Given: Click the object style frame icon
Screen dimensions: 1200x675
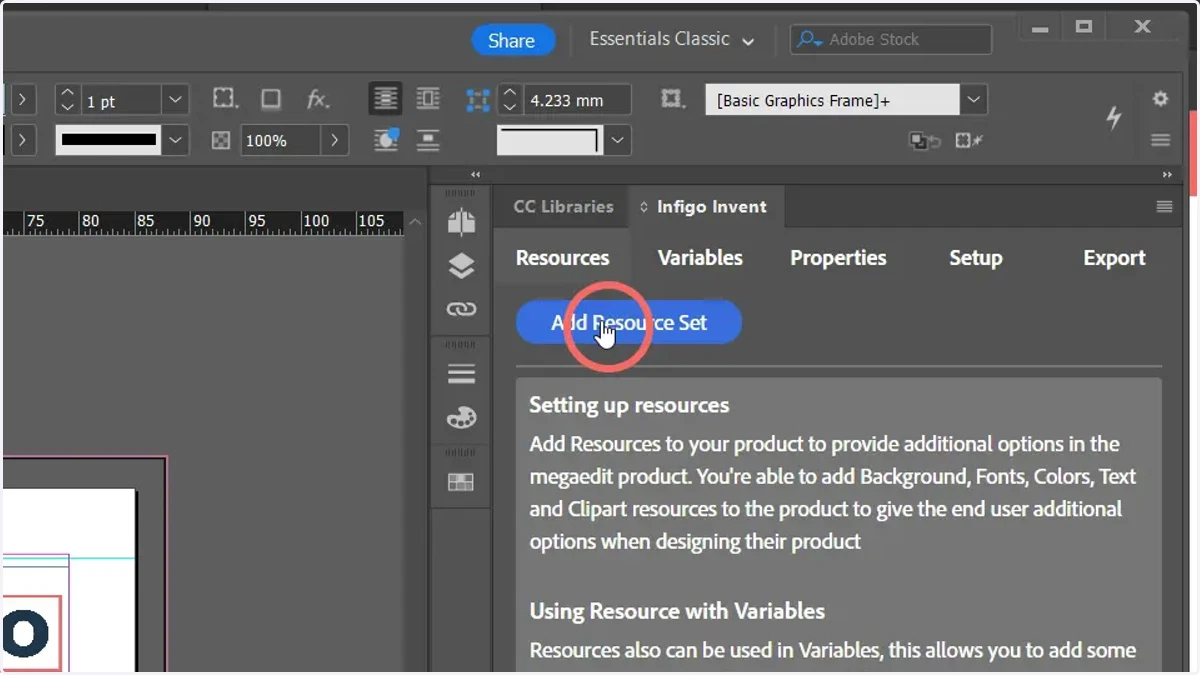Looking at the screenshot, I should coord(673,99).
